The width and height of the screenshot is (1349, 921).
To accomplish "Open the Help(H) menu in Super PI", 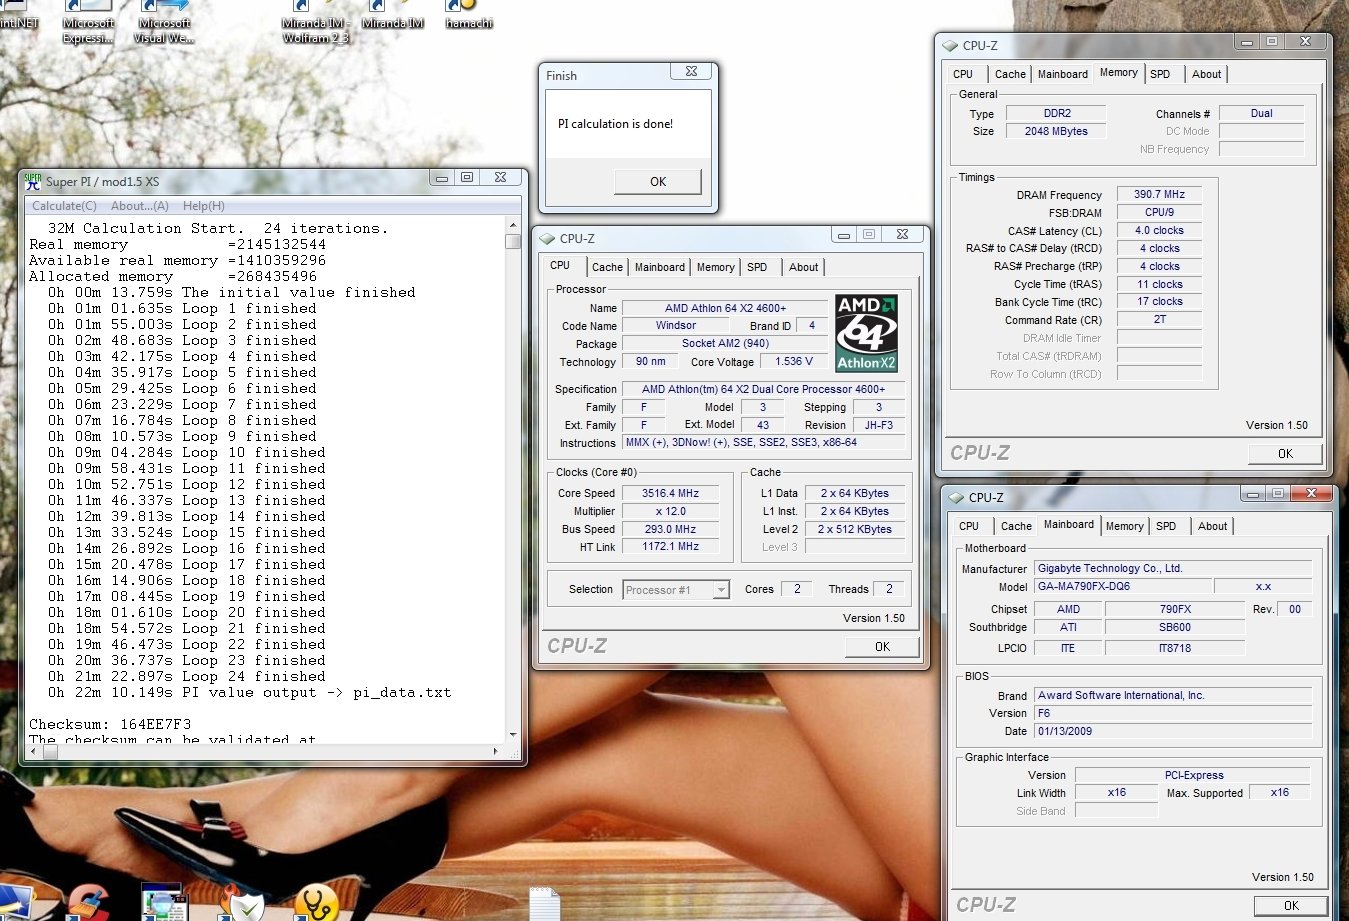I will [203, 206].
